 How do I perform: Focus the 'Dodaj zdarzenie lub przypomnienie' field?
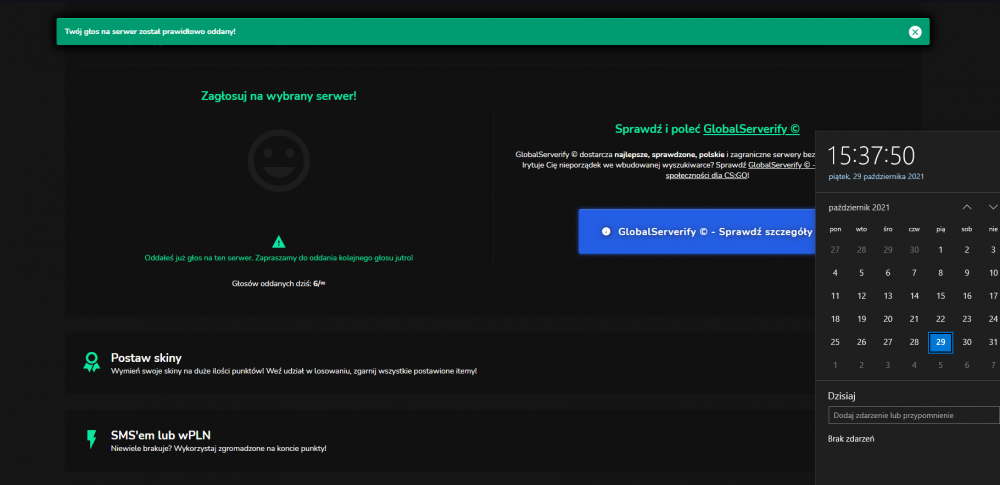pyautogui.click(x=913, y=415)
